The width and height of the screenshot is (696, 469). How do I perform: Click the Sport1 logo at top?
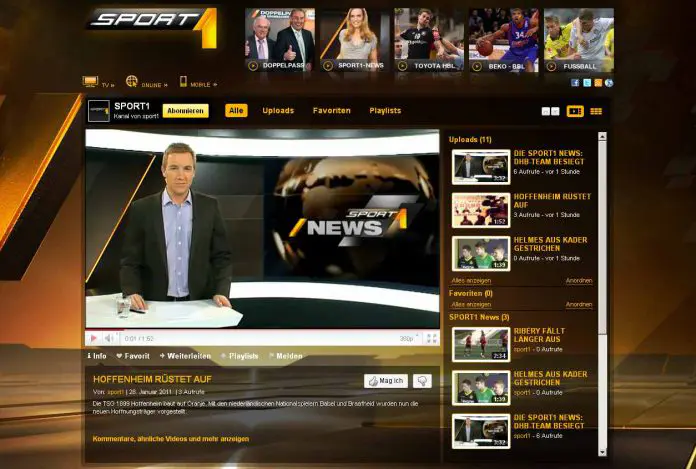[x=150, y=26]
